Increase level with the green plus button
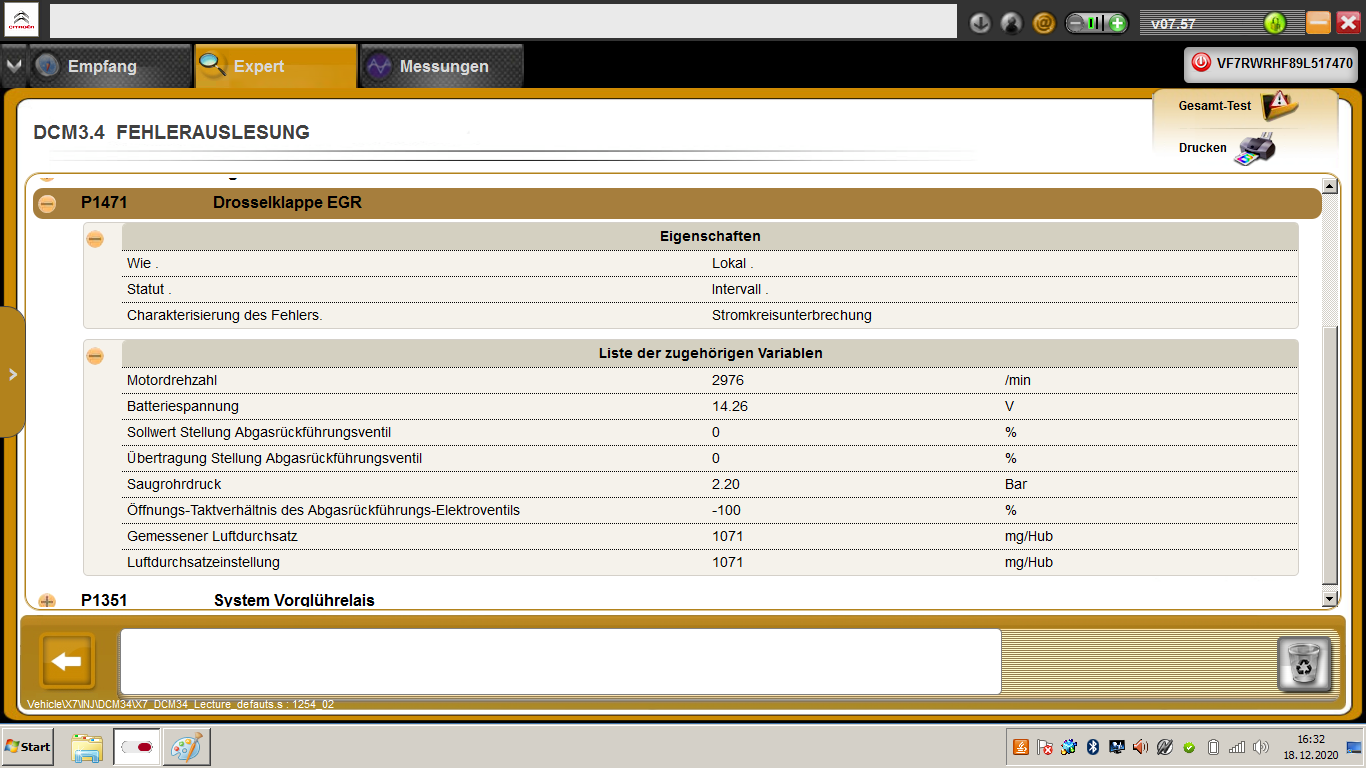Screen dimensions: 1366x768 [1117, 23]
